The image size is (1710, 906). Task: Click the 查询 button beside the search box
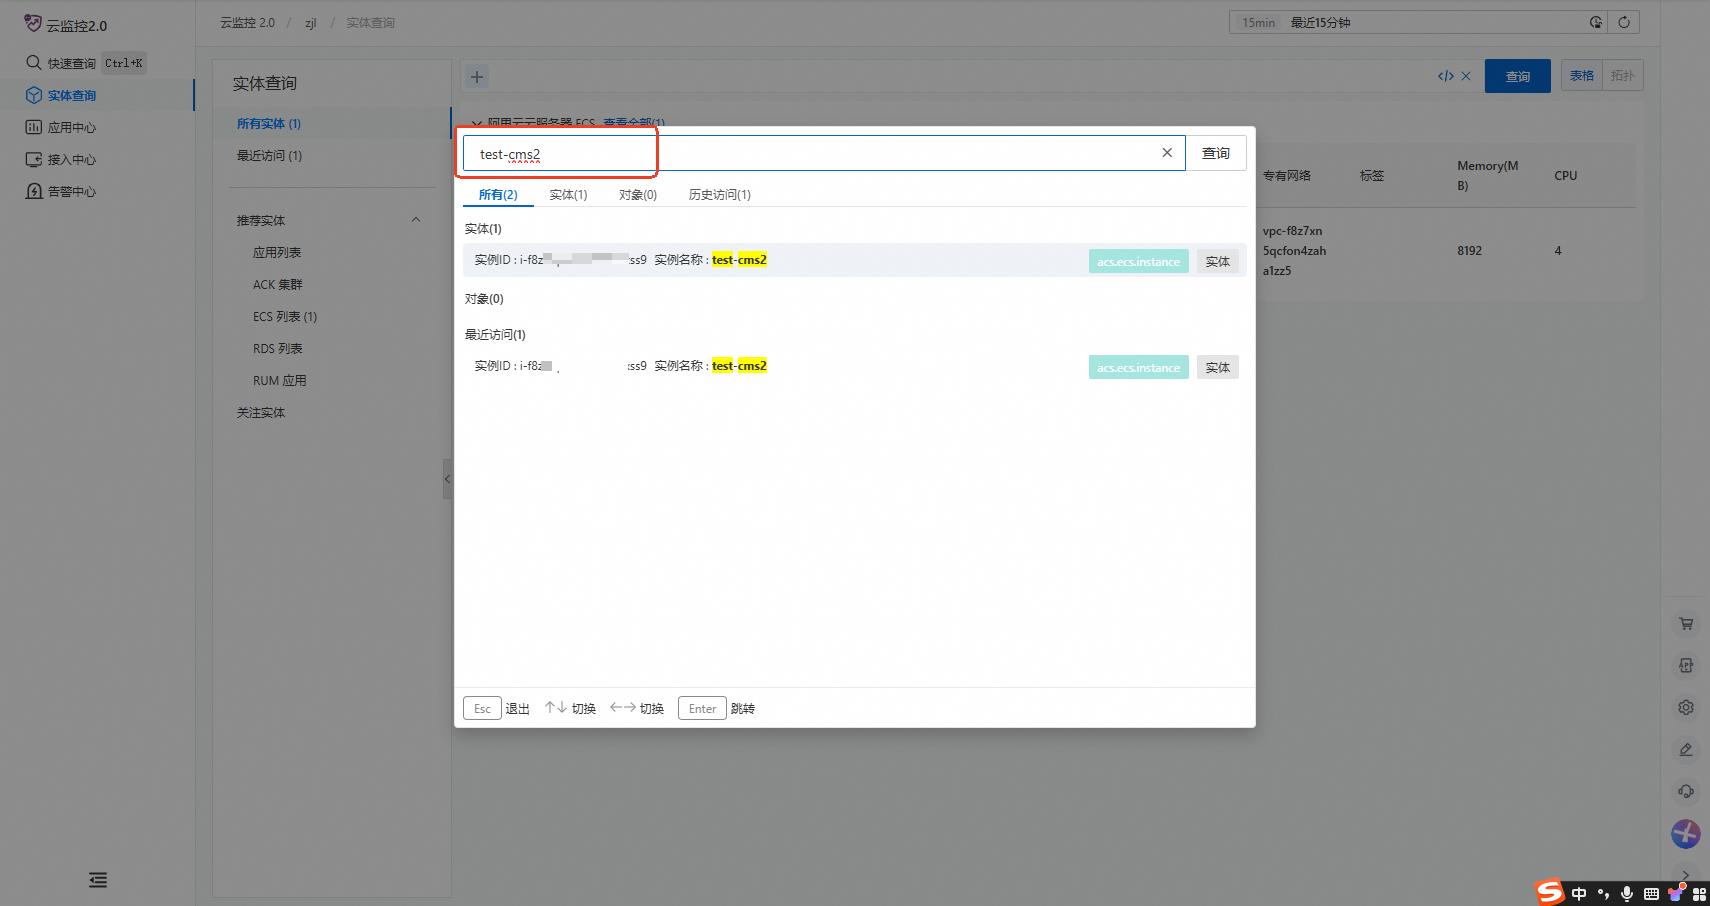pyautogui.click(x=1216, y=153)
